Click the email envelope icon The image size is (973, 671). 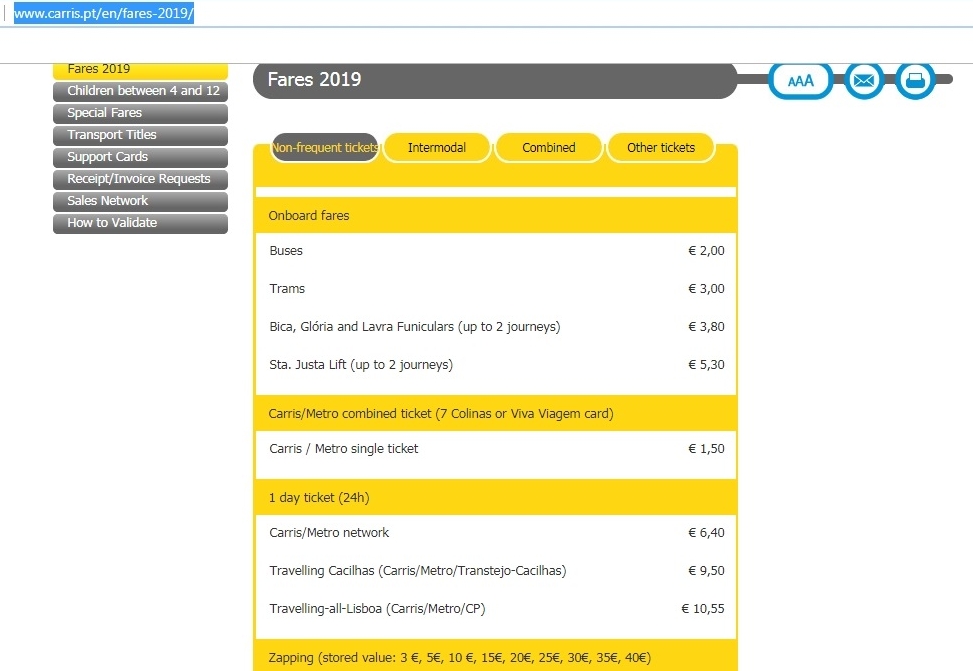coord(864,81)
